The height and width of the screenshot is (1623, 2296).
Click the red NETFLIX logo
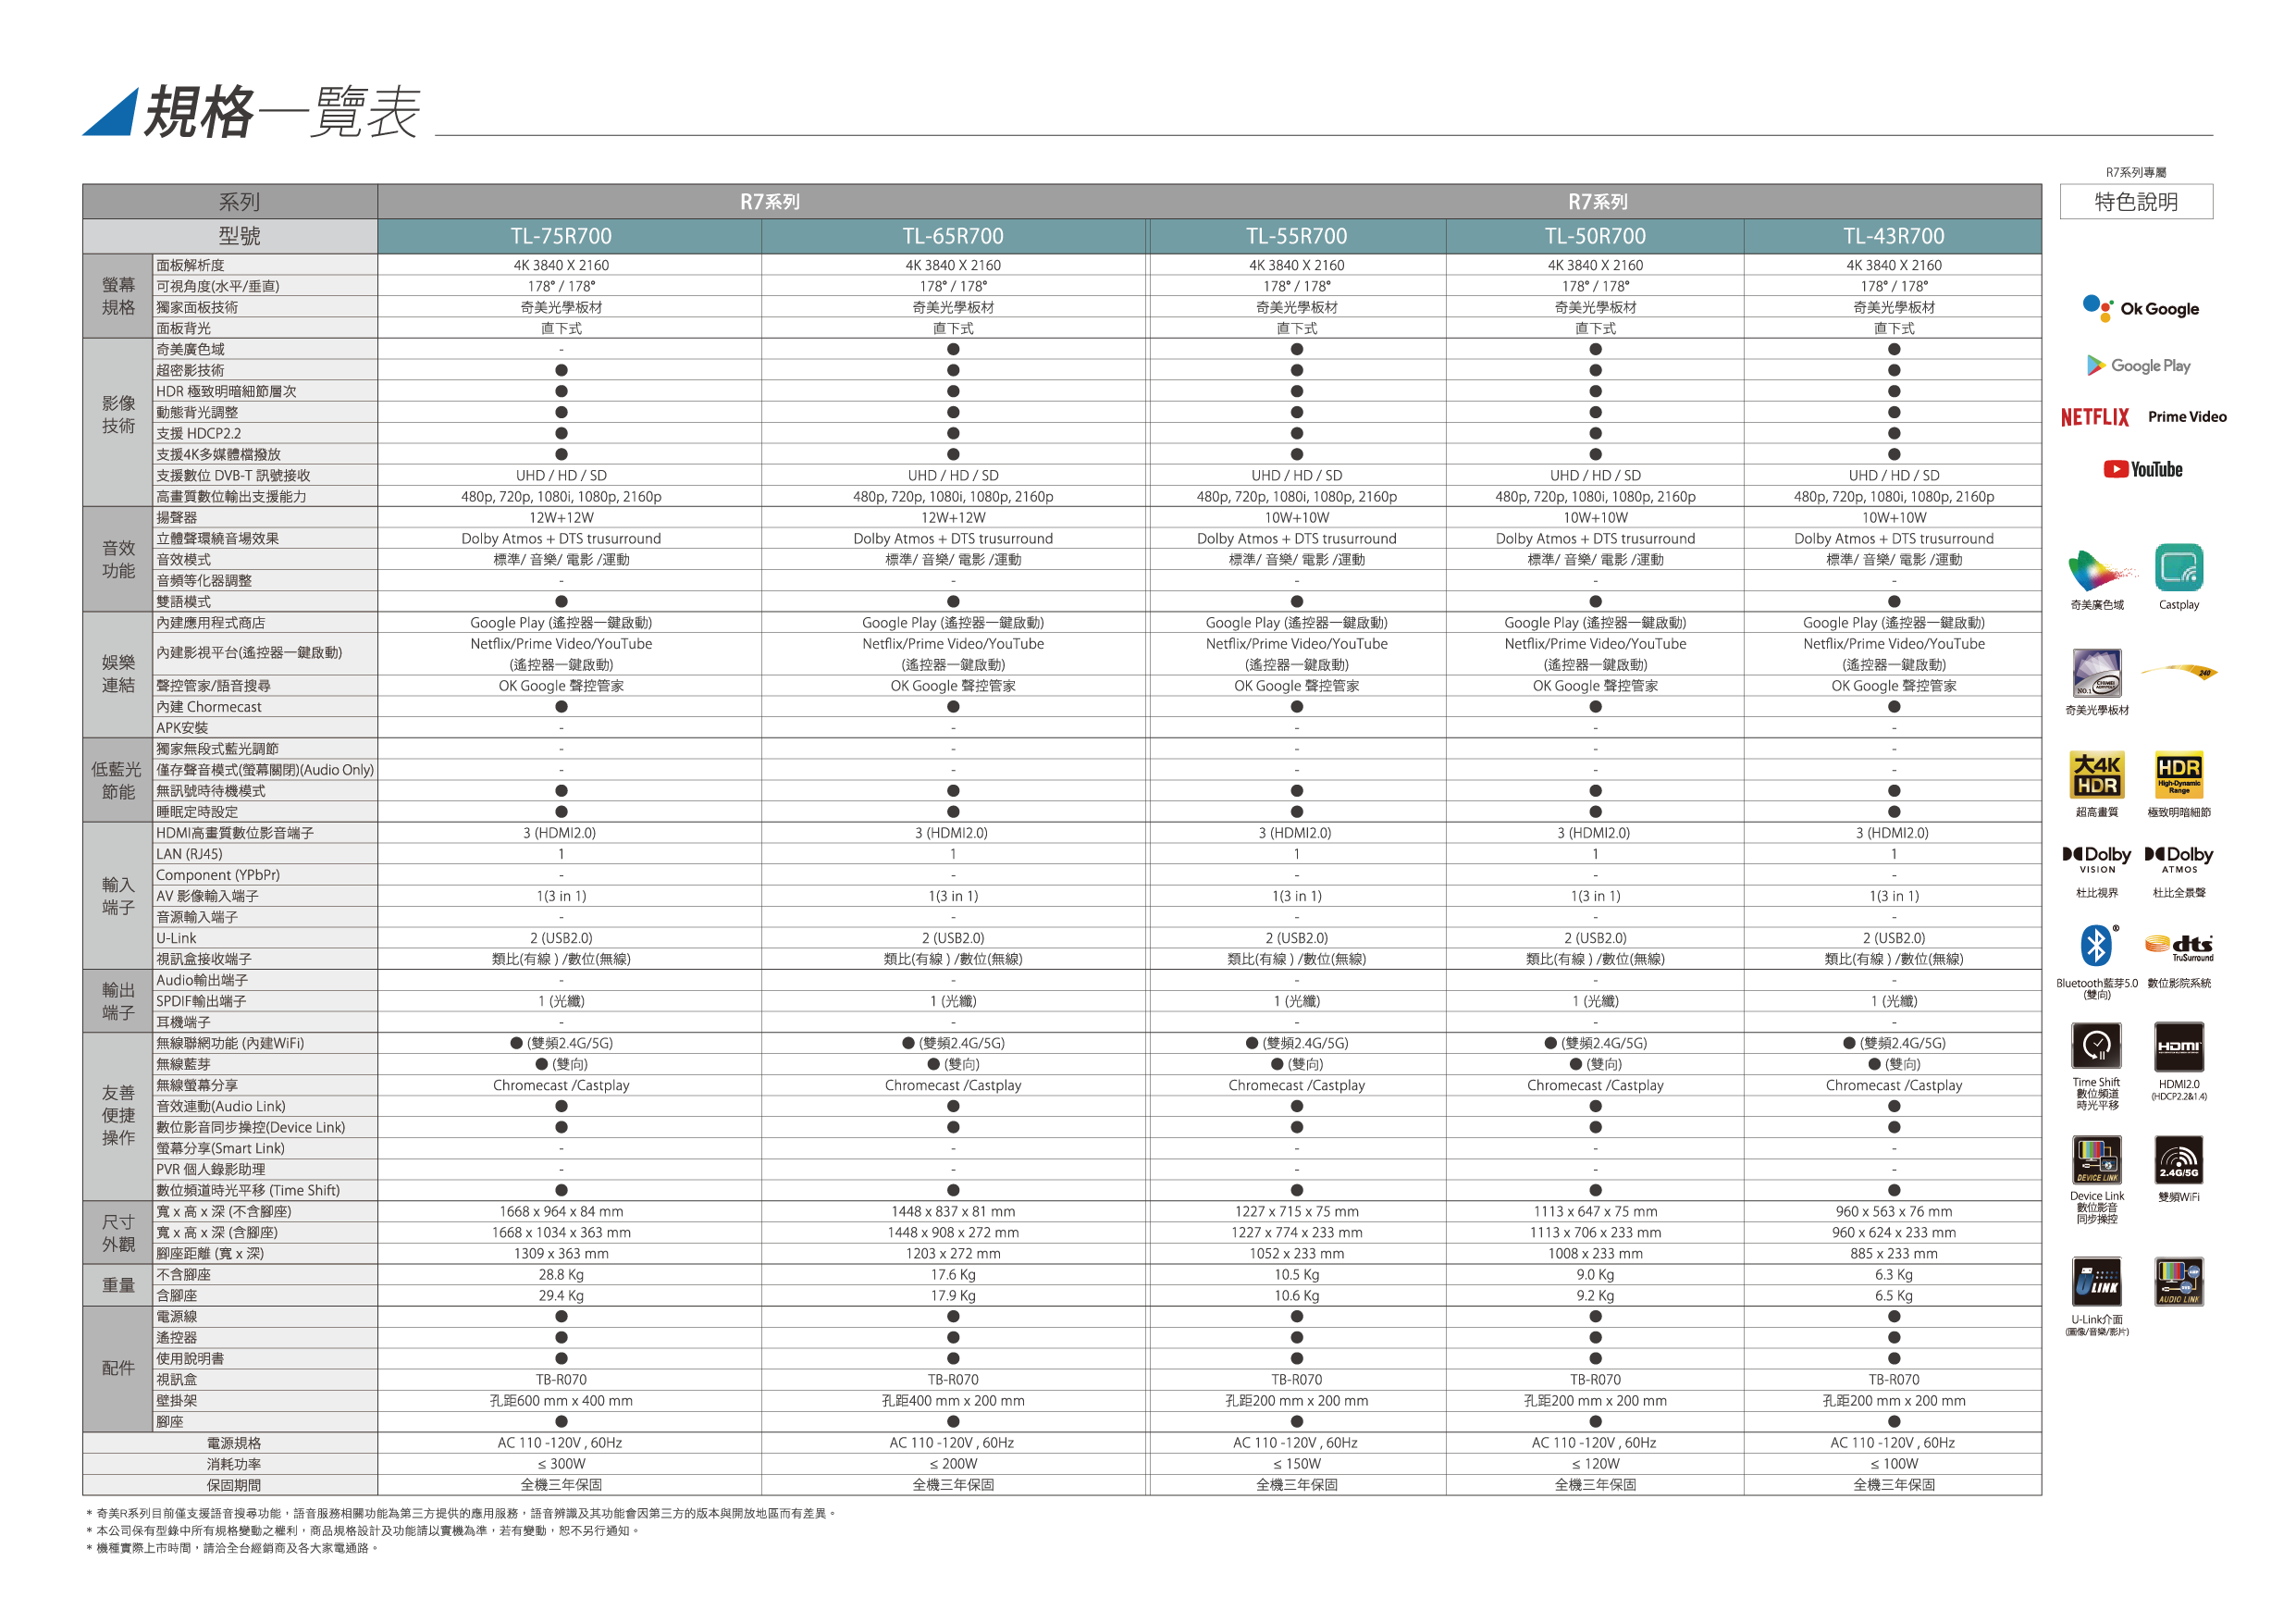coord(2095,417)
